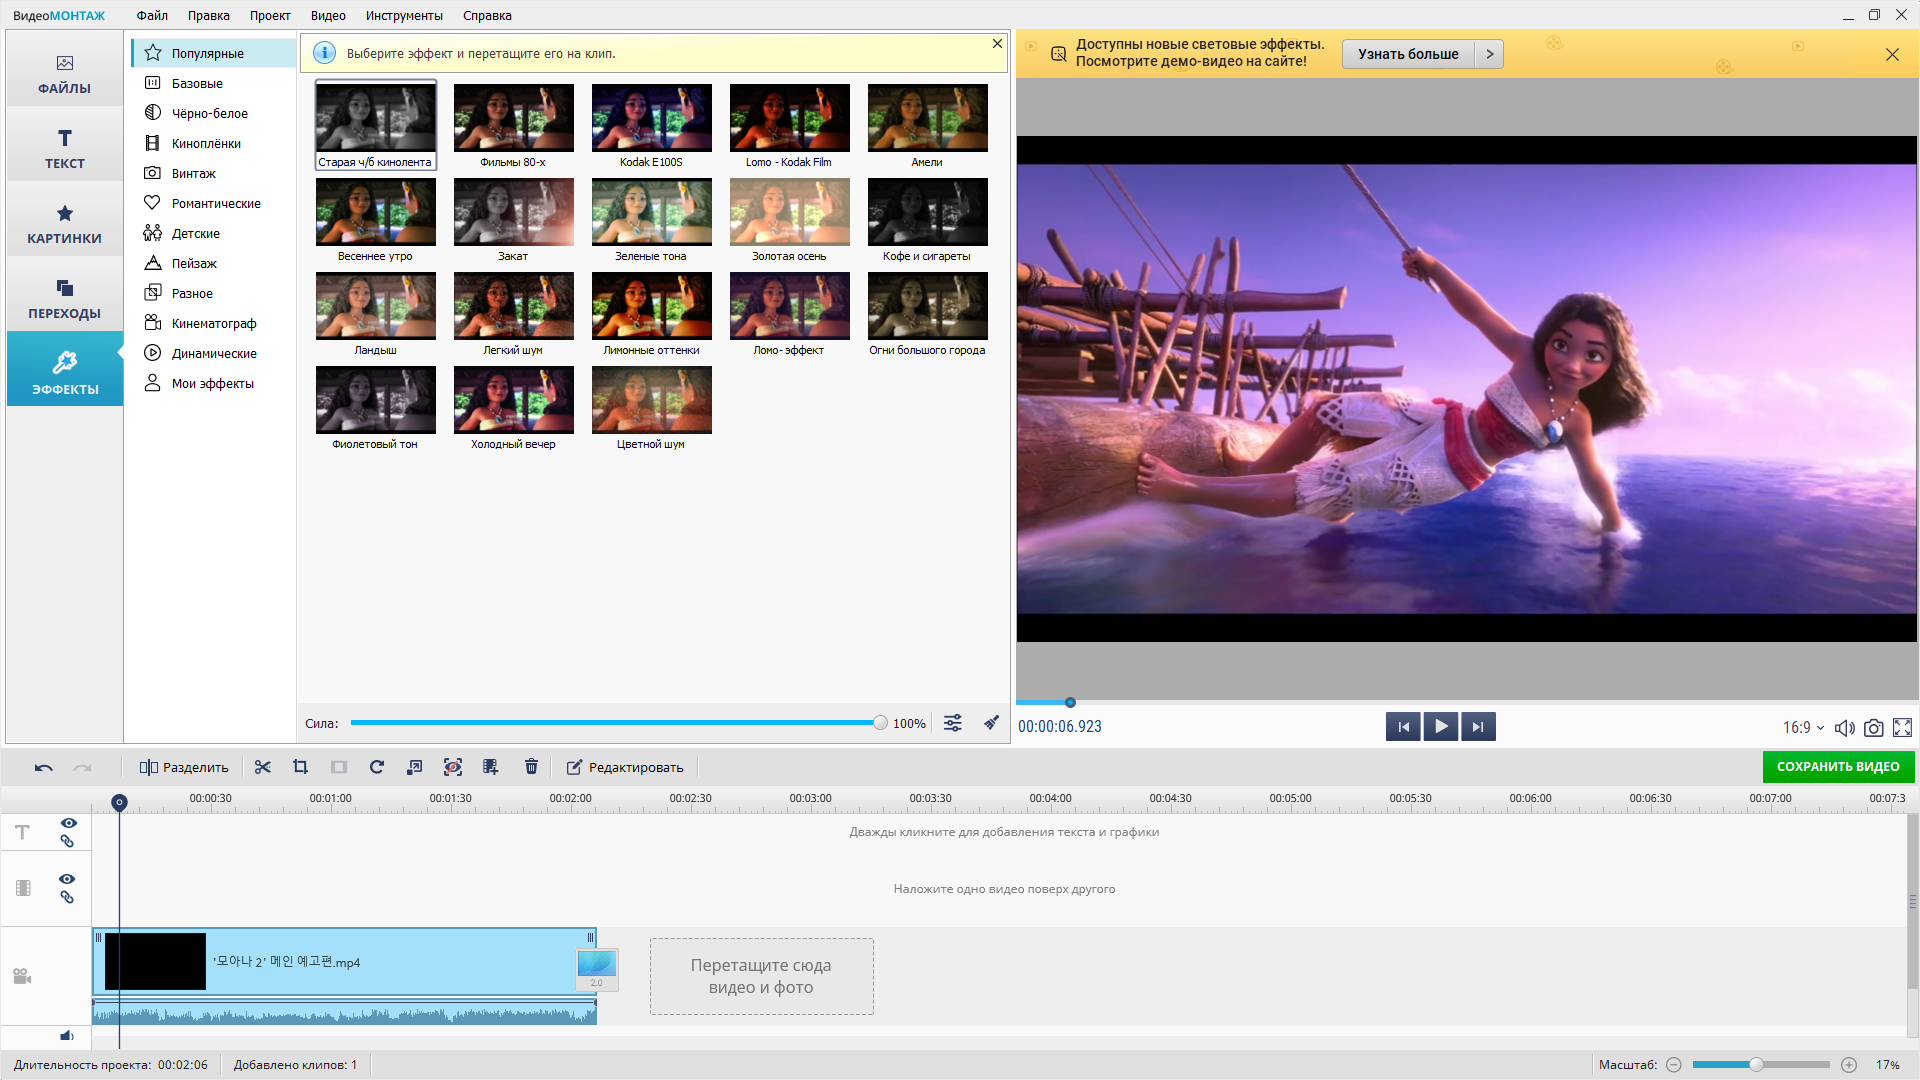The image size is (1920, 1080).
Task: Click the Разделить split button
Action: 184,767
